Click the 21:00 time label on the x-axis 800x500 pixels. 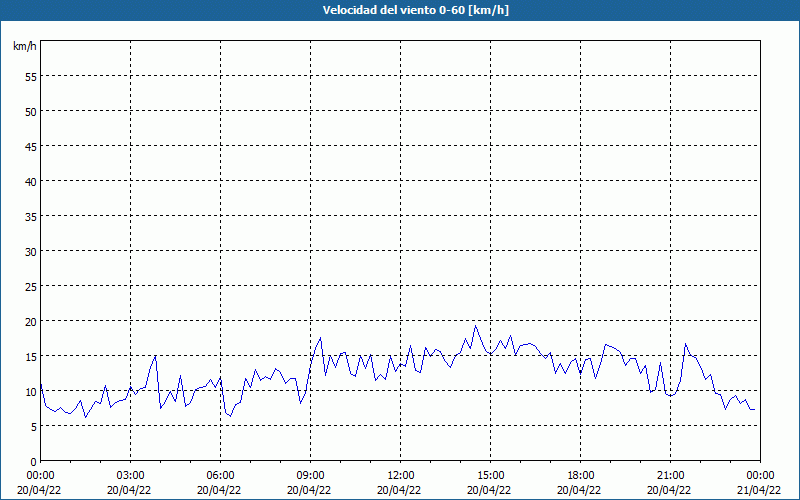click(x=670, y=476)
